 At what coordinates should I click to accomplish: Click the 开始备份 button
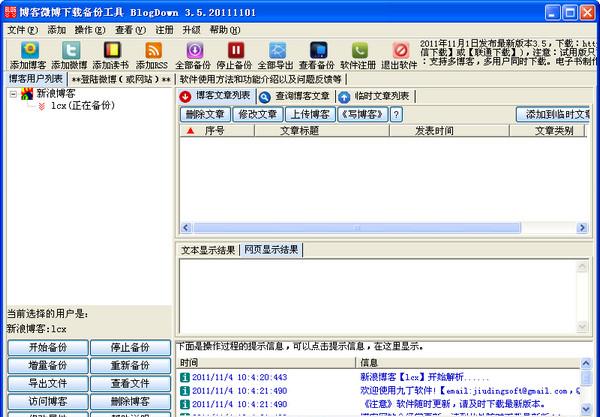point(48,348)
